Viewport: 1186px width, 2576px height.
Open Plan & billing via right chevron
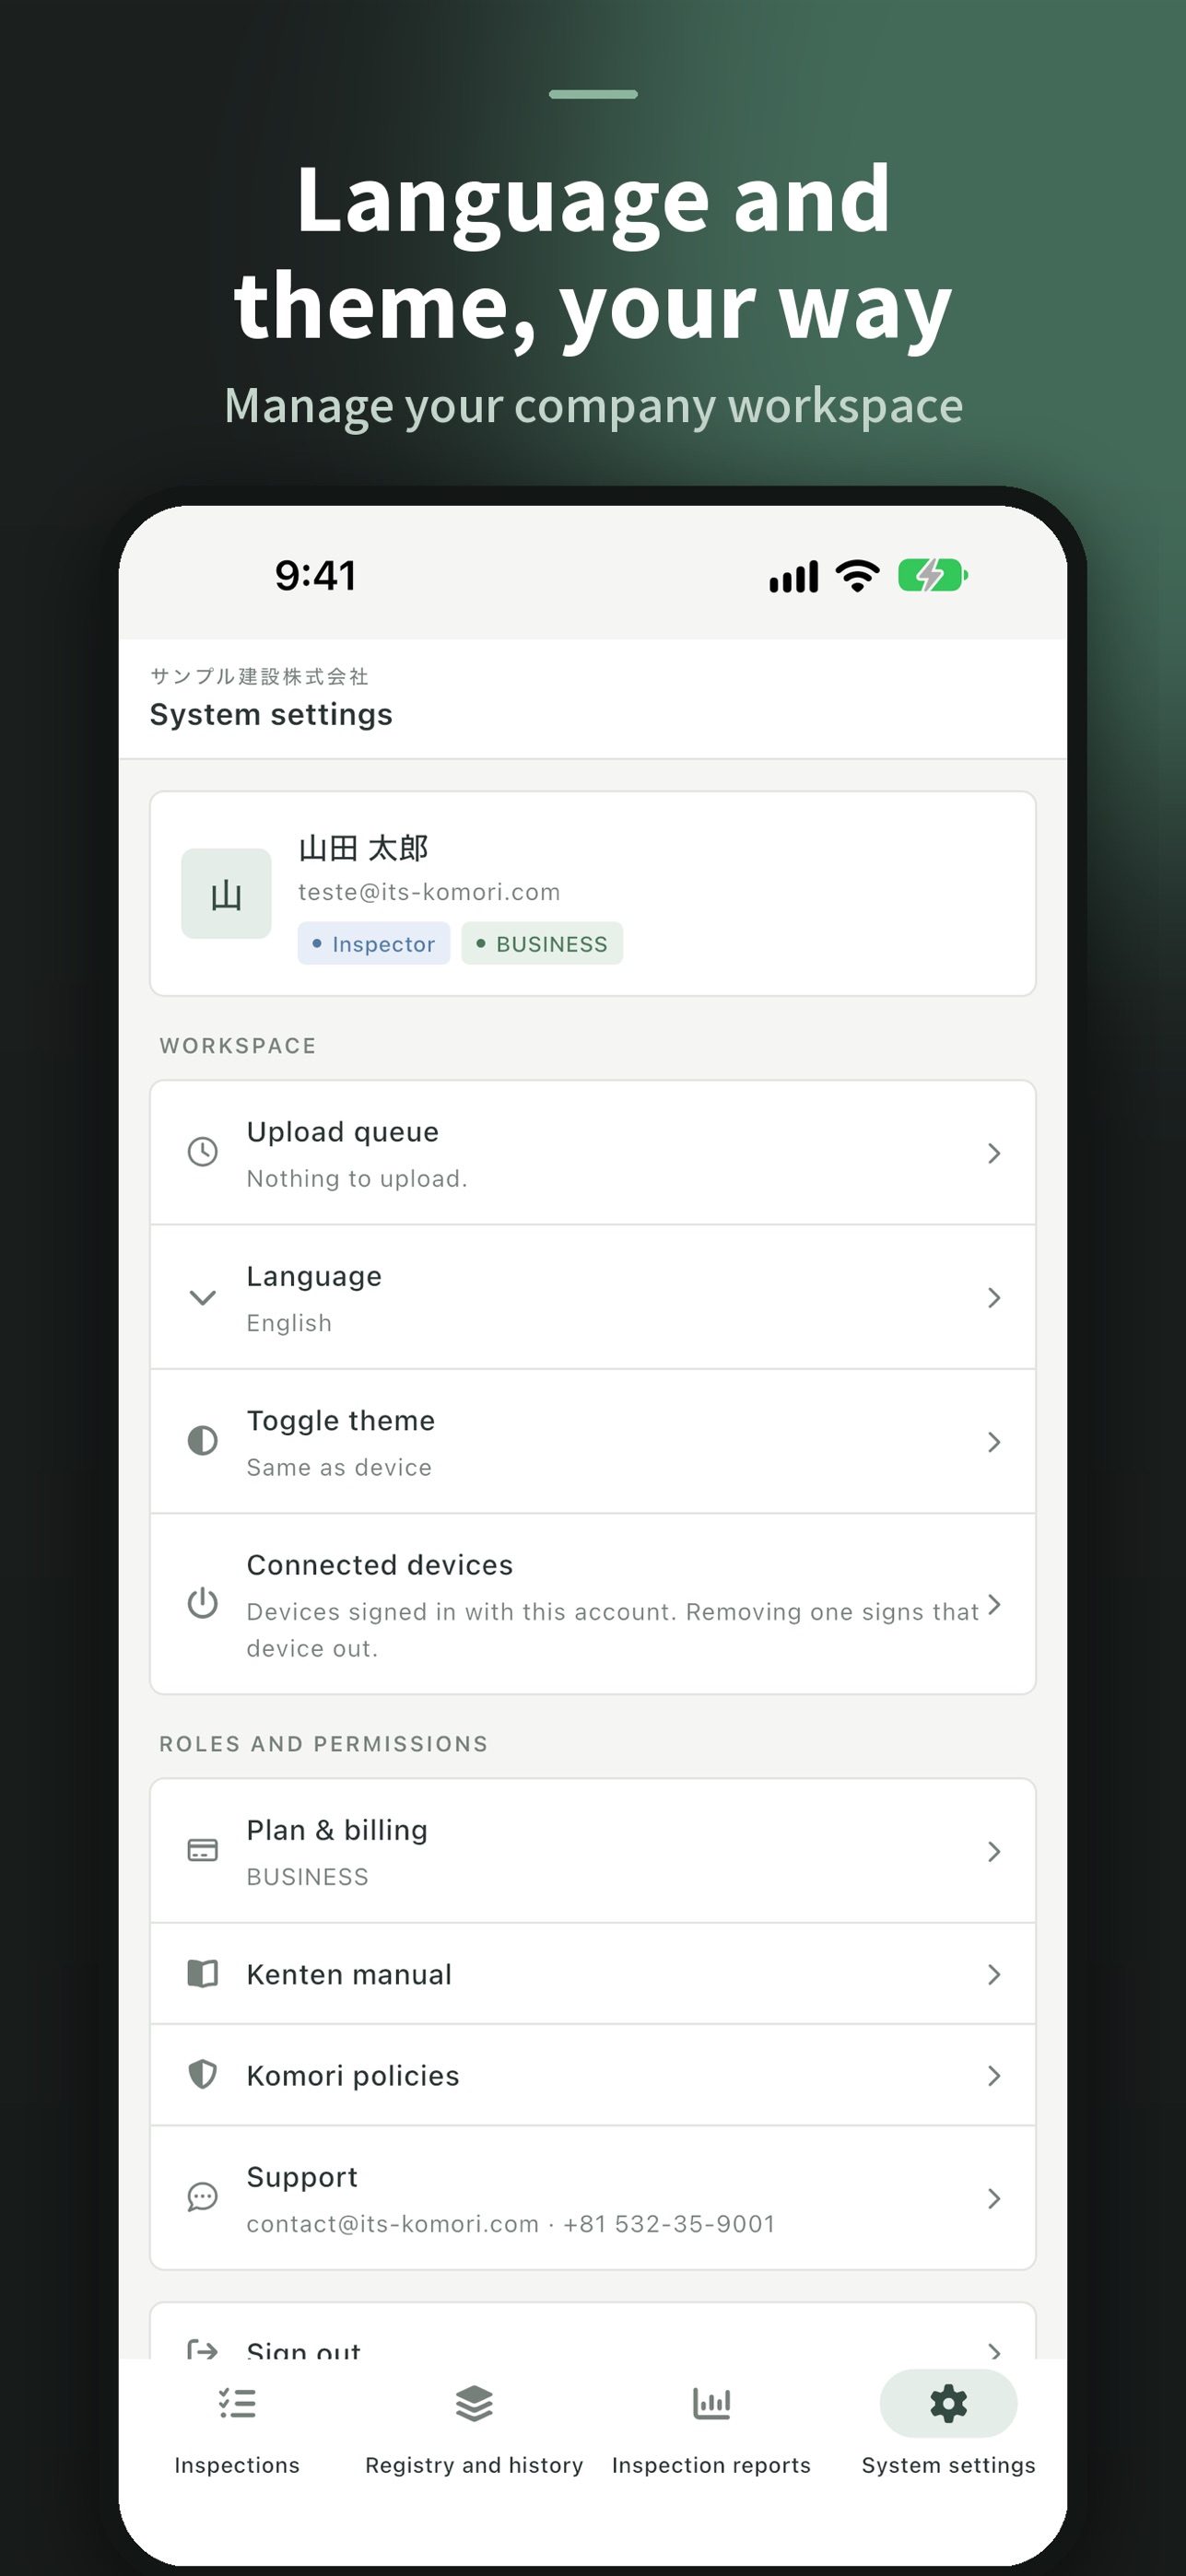(993, 1851)
